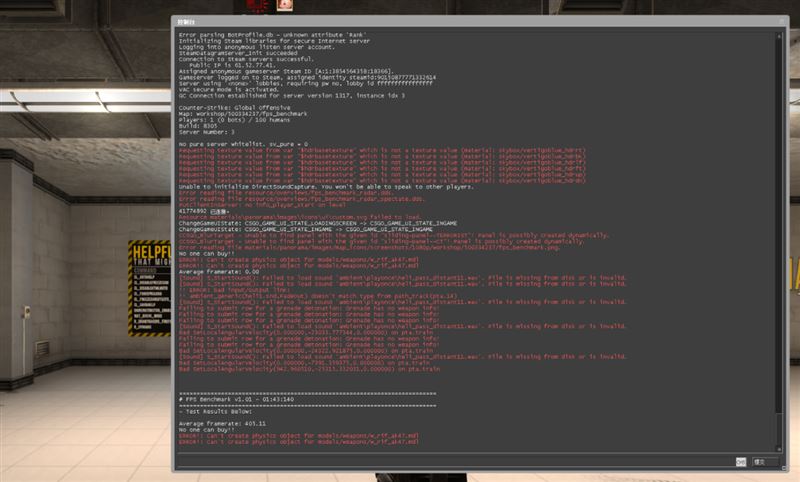The image size is (800, 482).
Task: Click the Submit button beside command input
Action: click(x=764, y=462)
